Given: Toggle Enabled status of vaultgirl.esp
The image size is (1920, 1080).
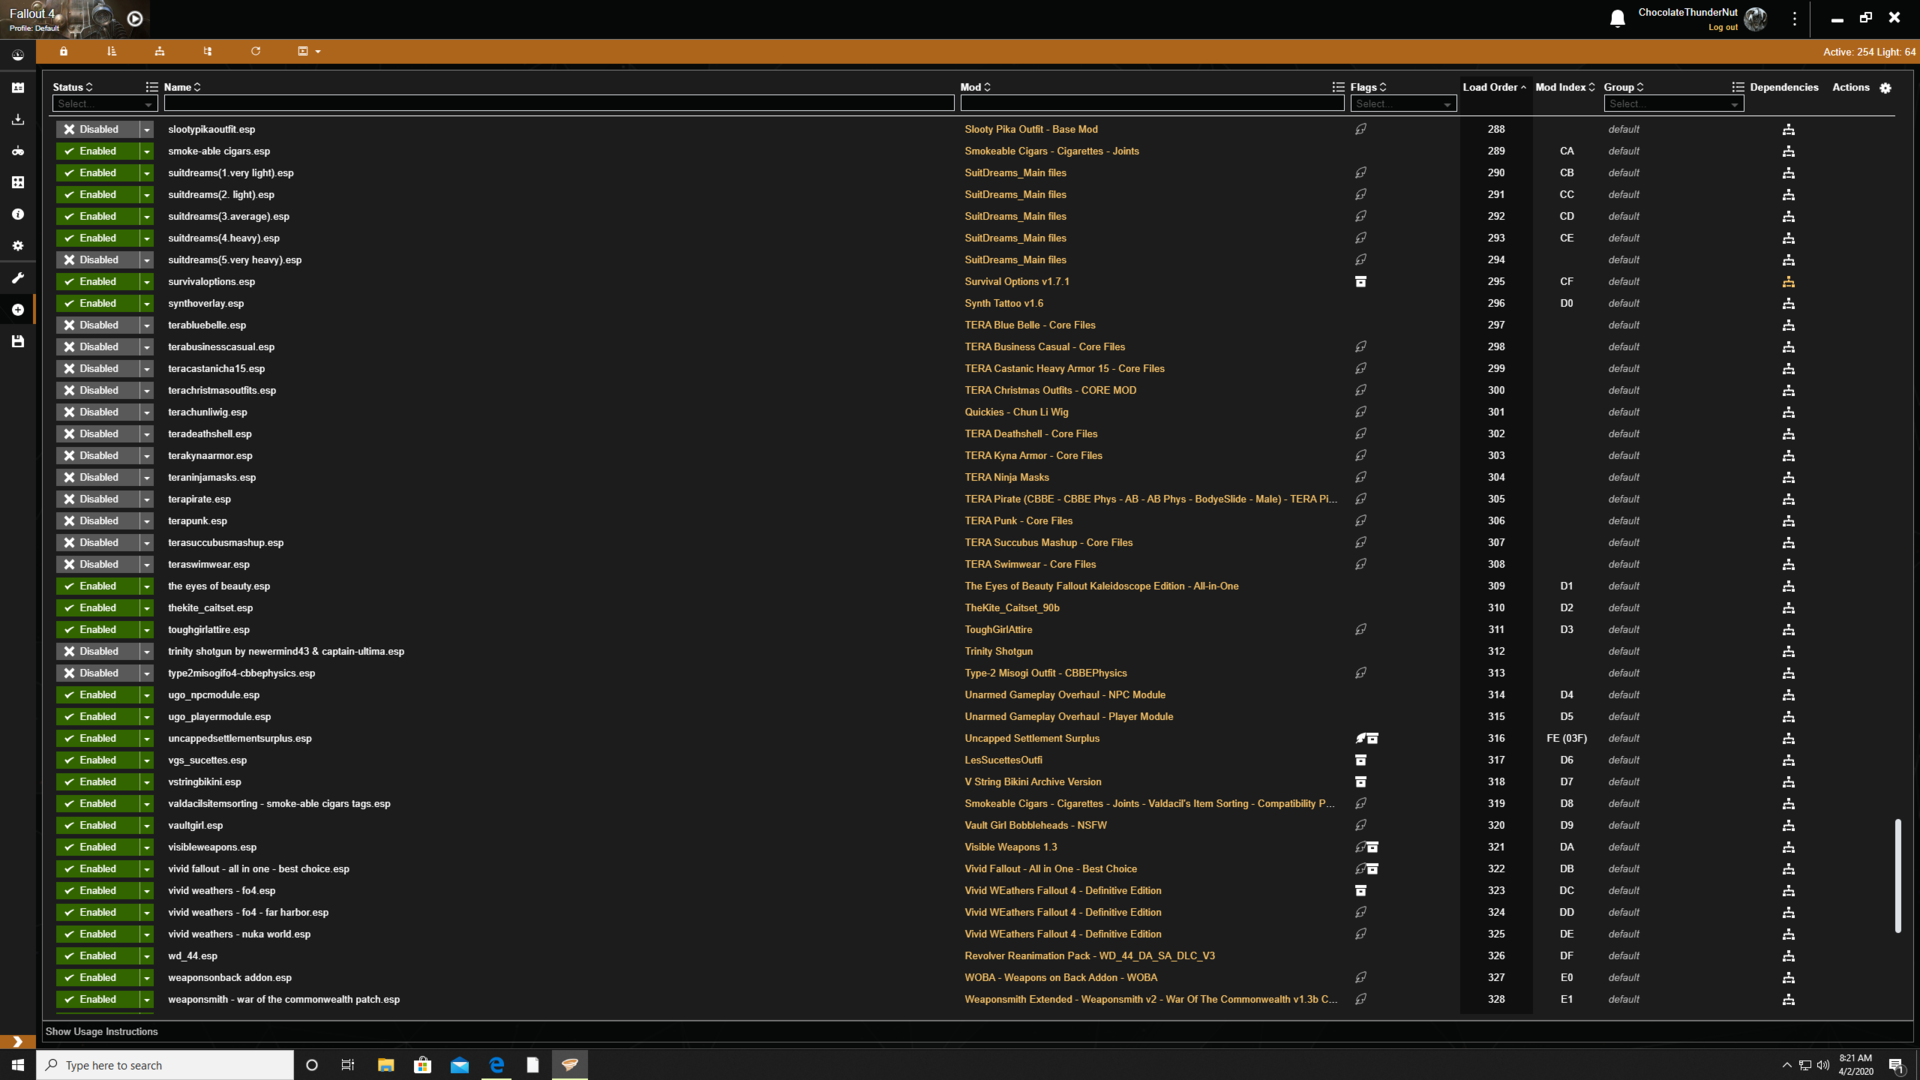Looking at the screenshot, I should point(97,826).
